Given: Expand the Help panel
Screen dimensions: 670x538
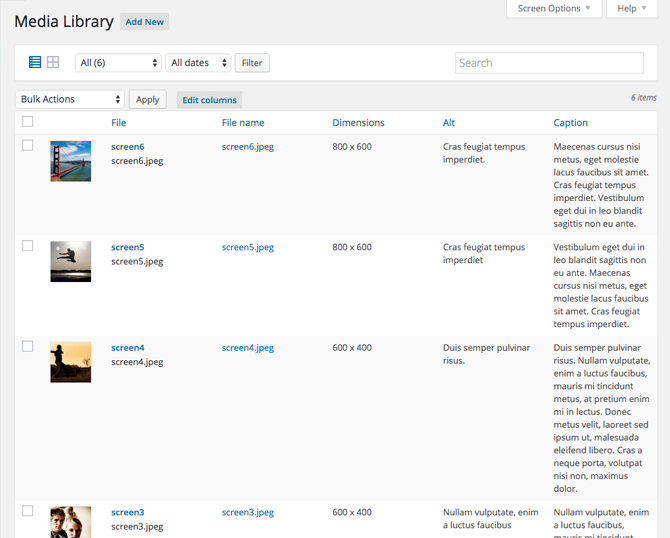Looking at the screenshot, I should (632, 9).
